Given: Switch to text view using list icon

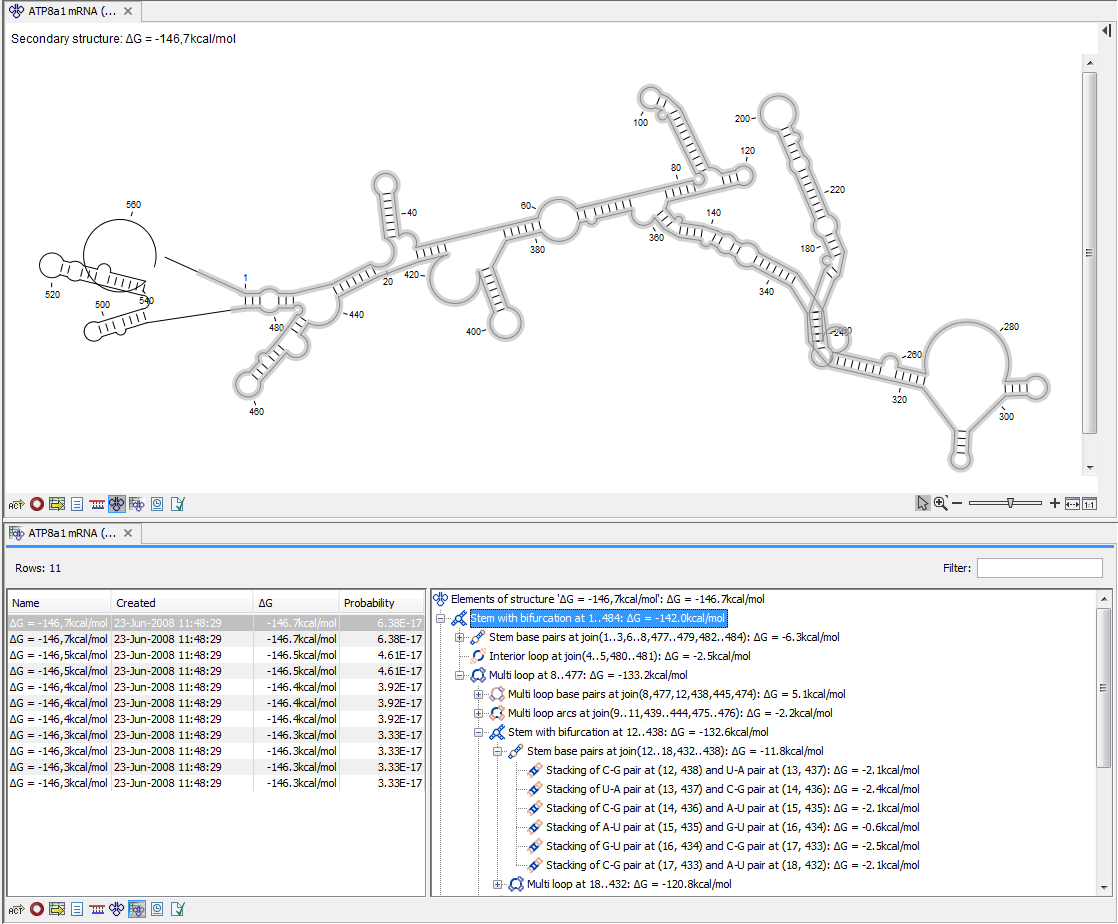Looking at the screenshot, I should [77, 504].
